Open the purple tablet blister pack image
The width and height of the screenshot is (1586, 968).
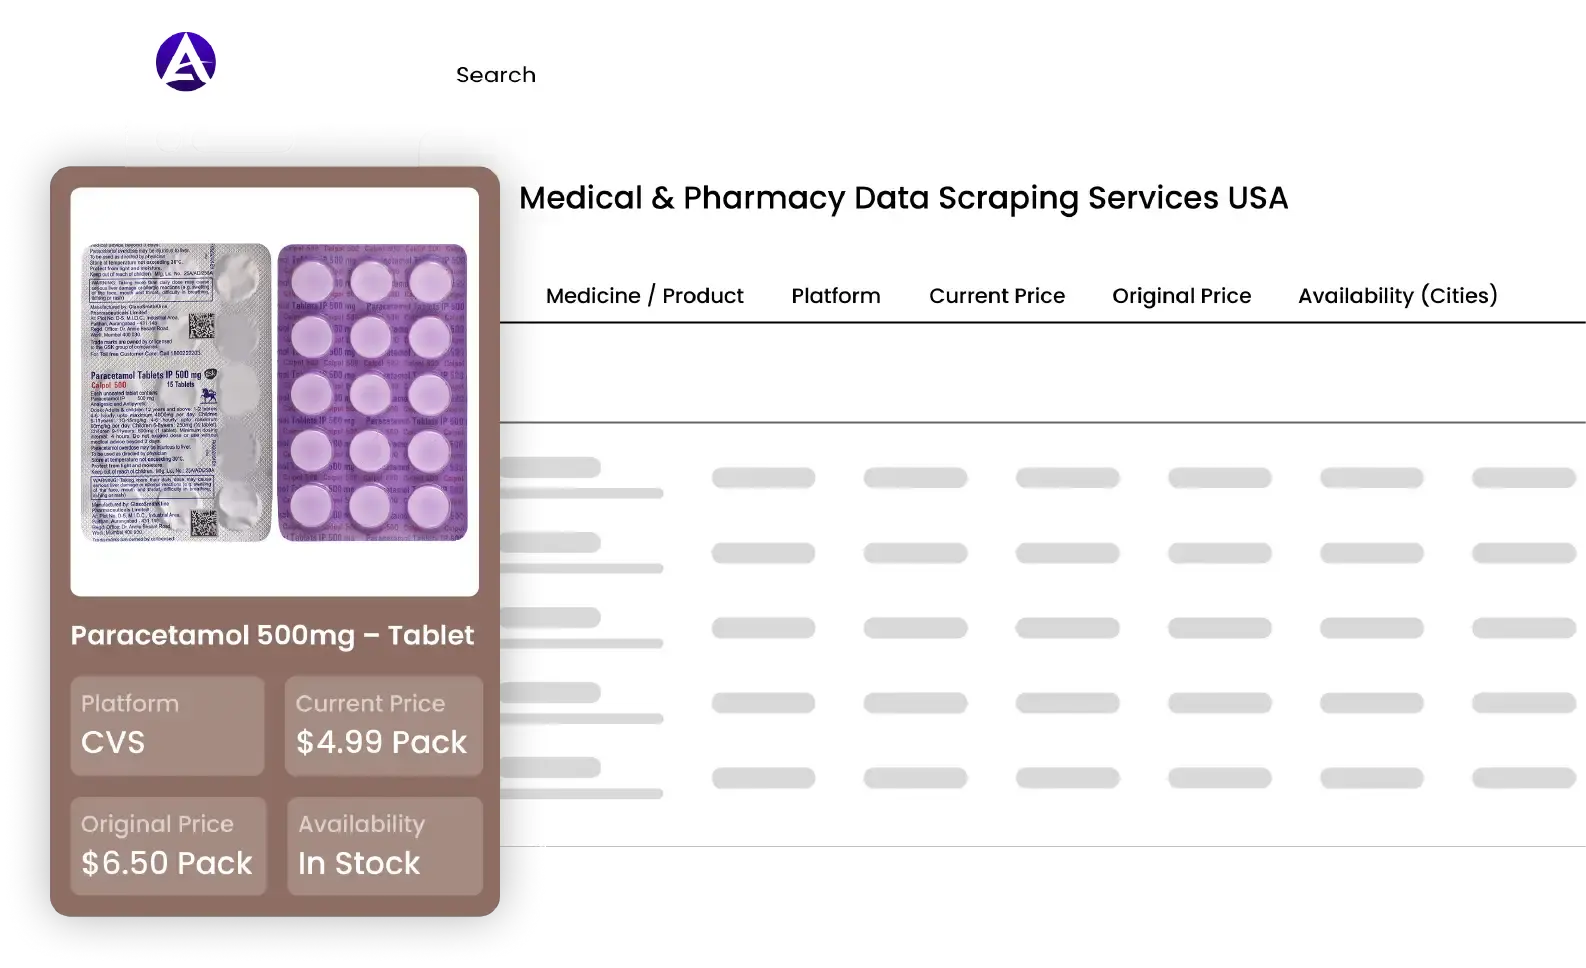(373, 393)
